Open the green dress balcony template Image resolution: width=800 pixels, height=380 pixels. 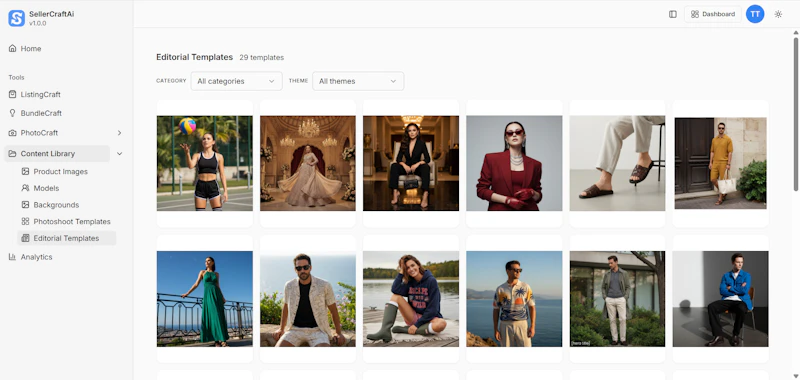(x=205, y=299)
